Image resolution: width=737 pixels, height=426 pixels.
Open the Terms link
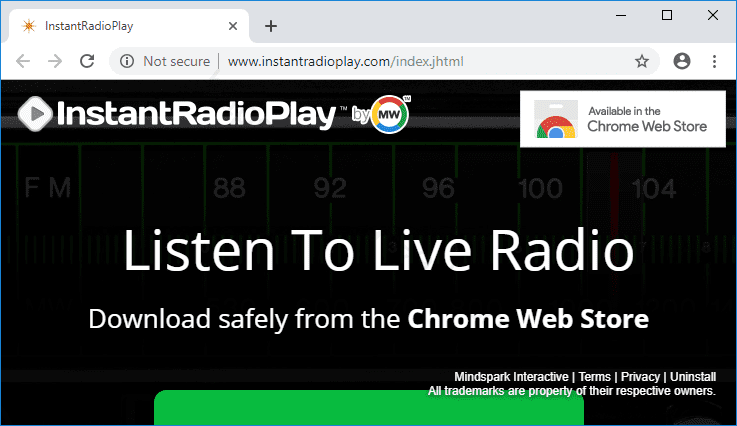pos(594,377)
